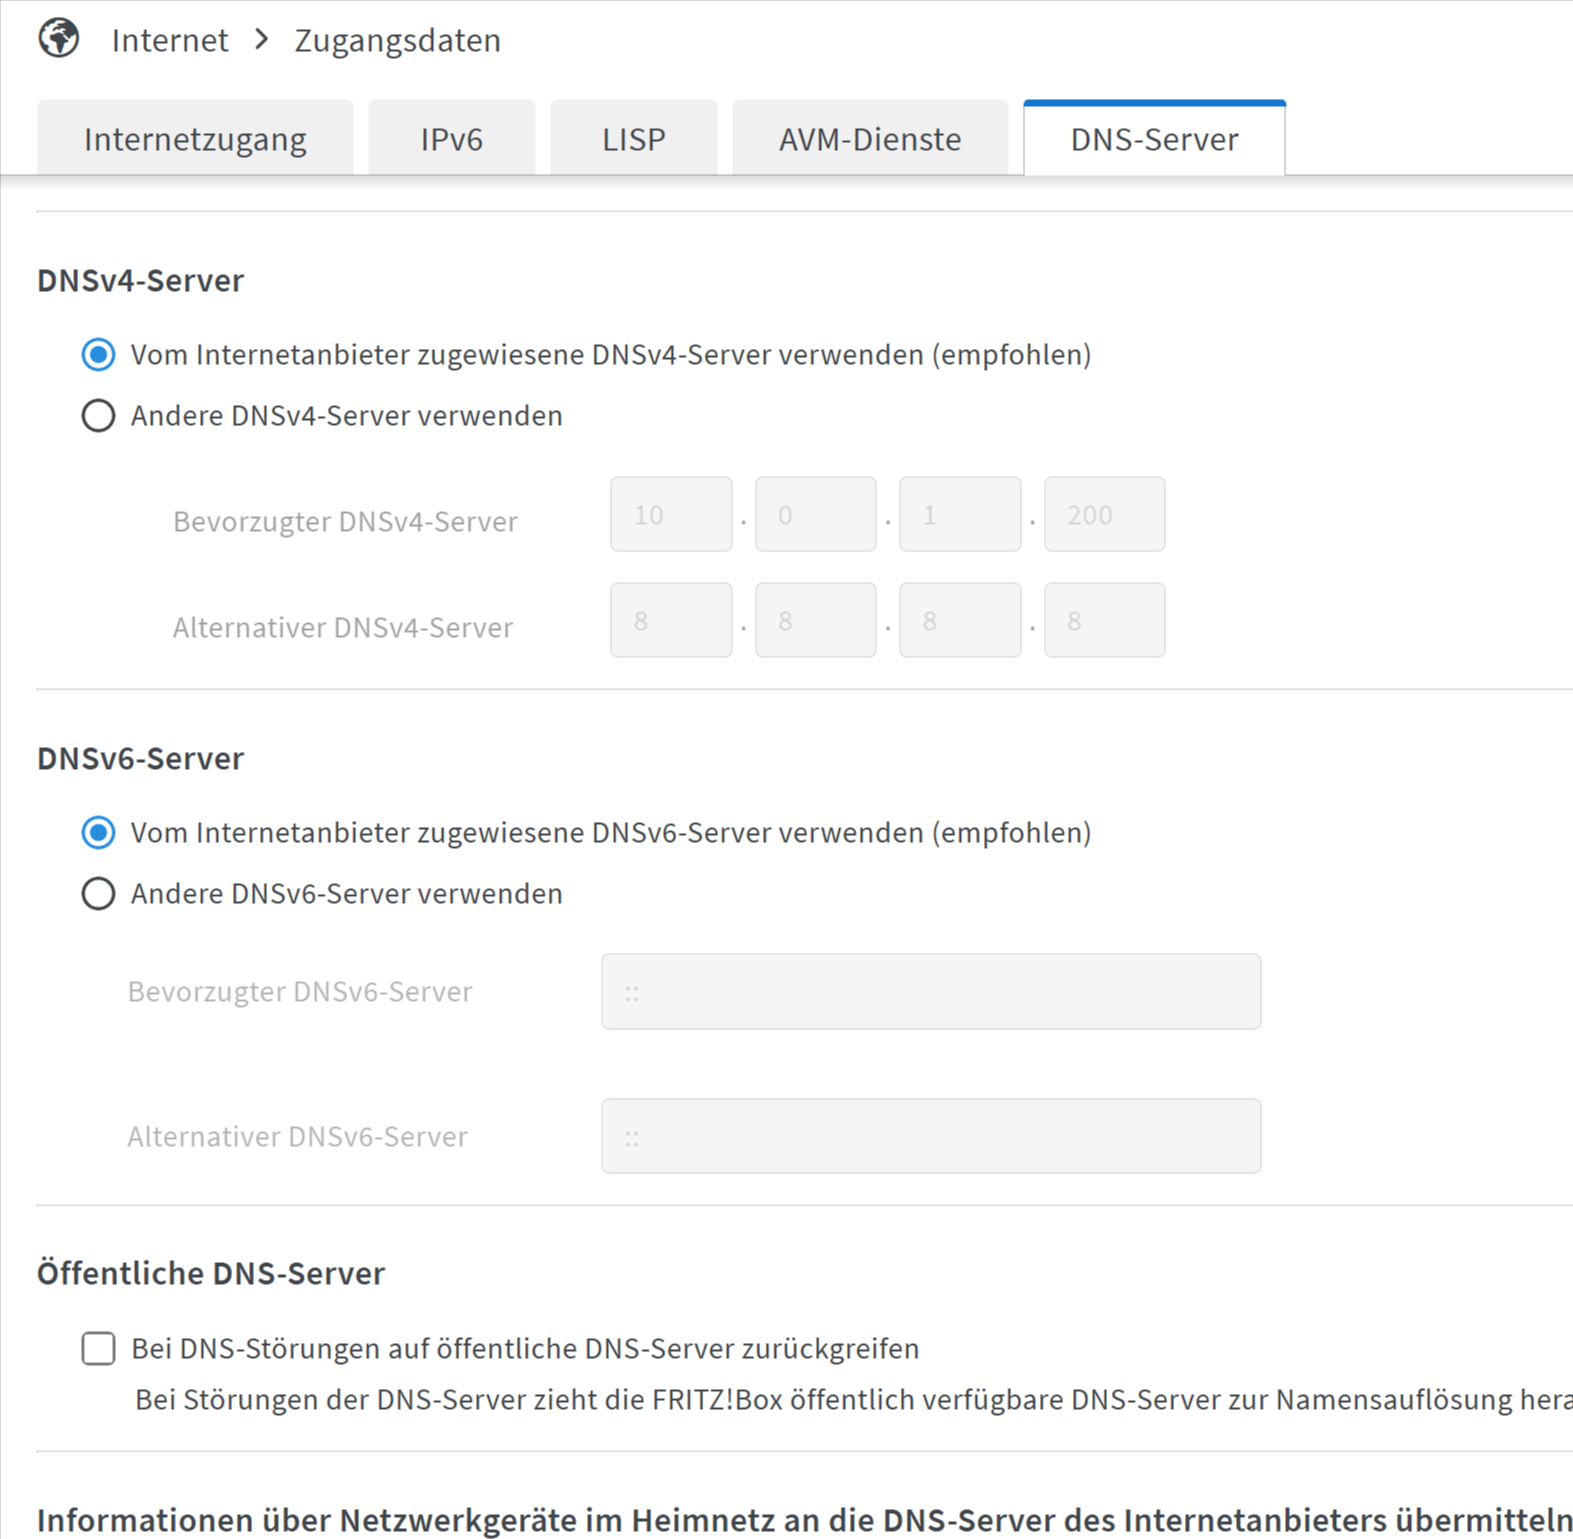
Task: Open the AVM-Dienste tab
Action: [x=870, y=139]
